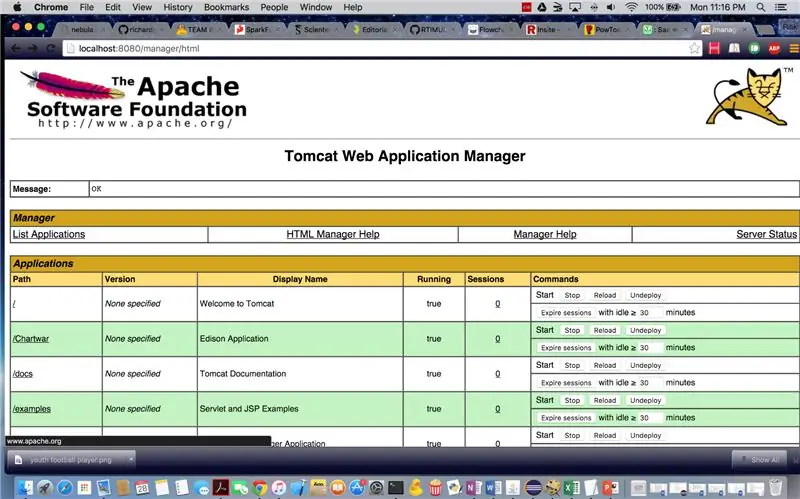The width and height of the screenshot is (800, 499).
Task: Open the Manager Help link
Action: tap(545, 234)
